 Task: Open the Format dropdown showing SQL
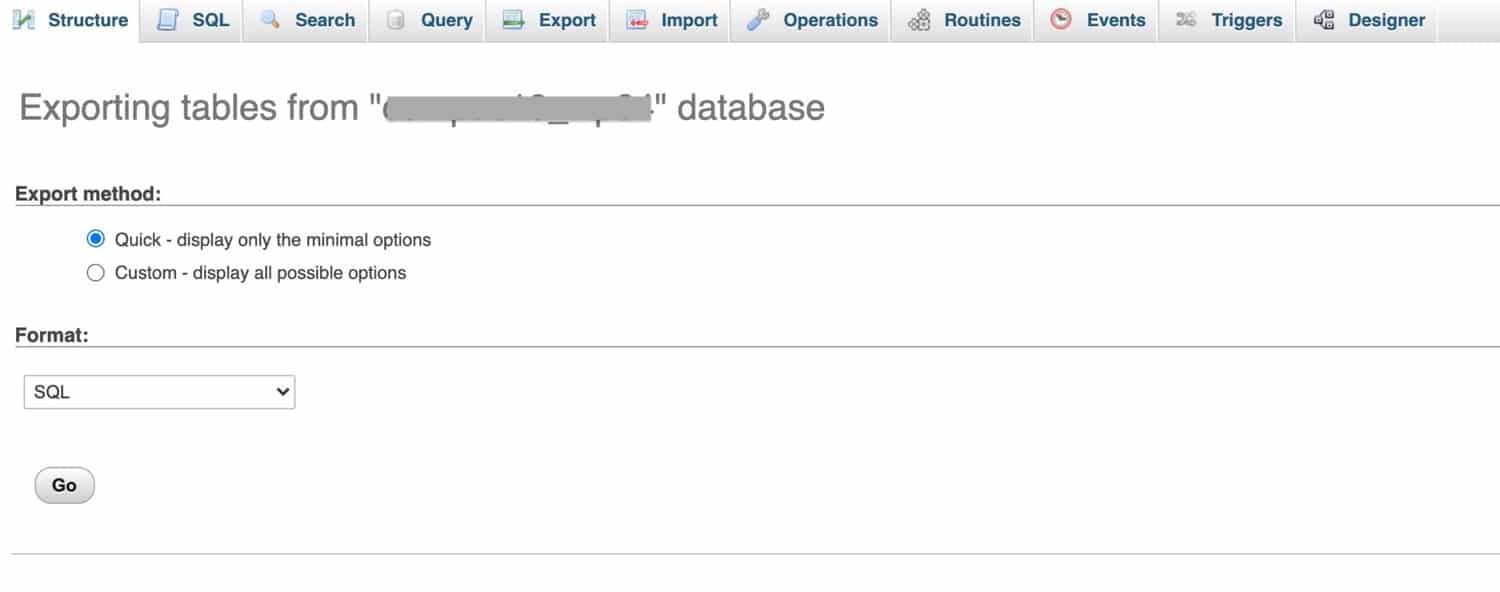158,392
